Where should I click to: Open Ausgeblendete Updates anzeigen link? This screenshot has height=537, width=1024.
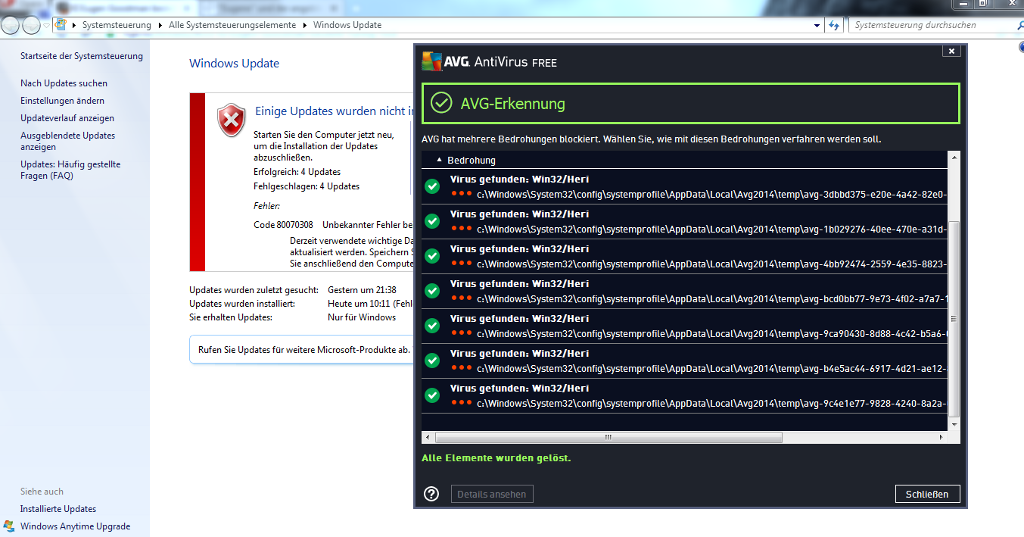[x=67, y=141]
